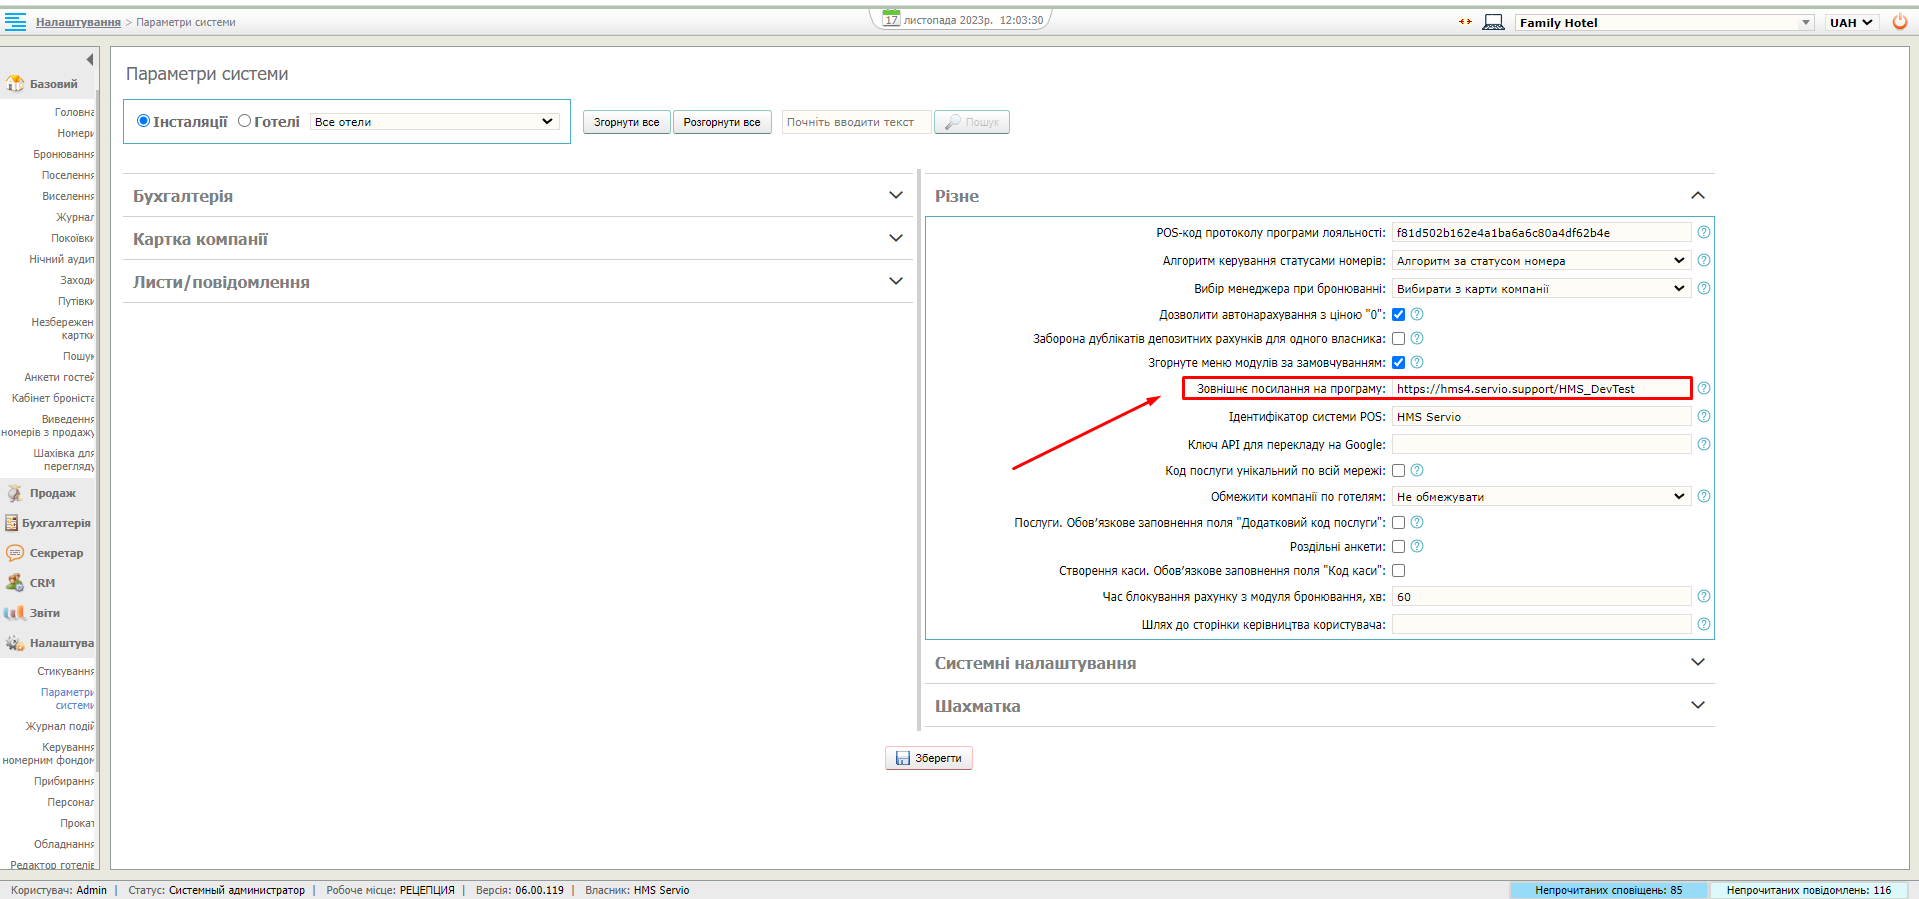The height and width of the screenshot is (899, 1919).
Task: Open the UAH currency selector
Action: pyautogui.click(x=1851, y=22)
